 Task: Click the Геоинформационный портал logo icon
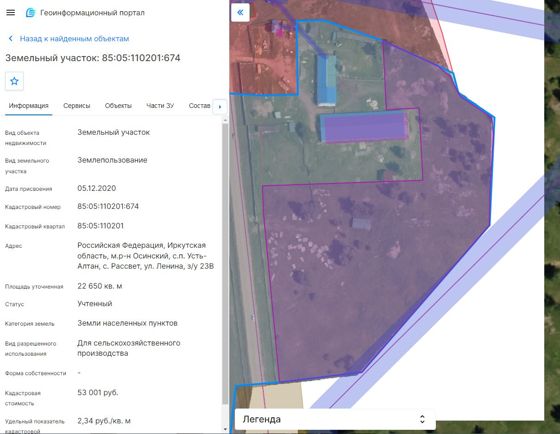pyautogui.click(x=31, y=13)
